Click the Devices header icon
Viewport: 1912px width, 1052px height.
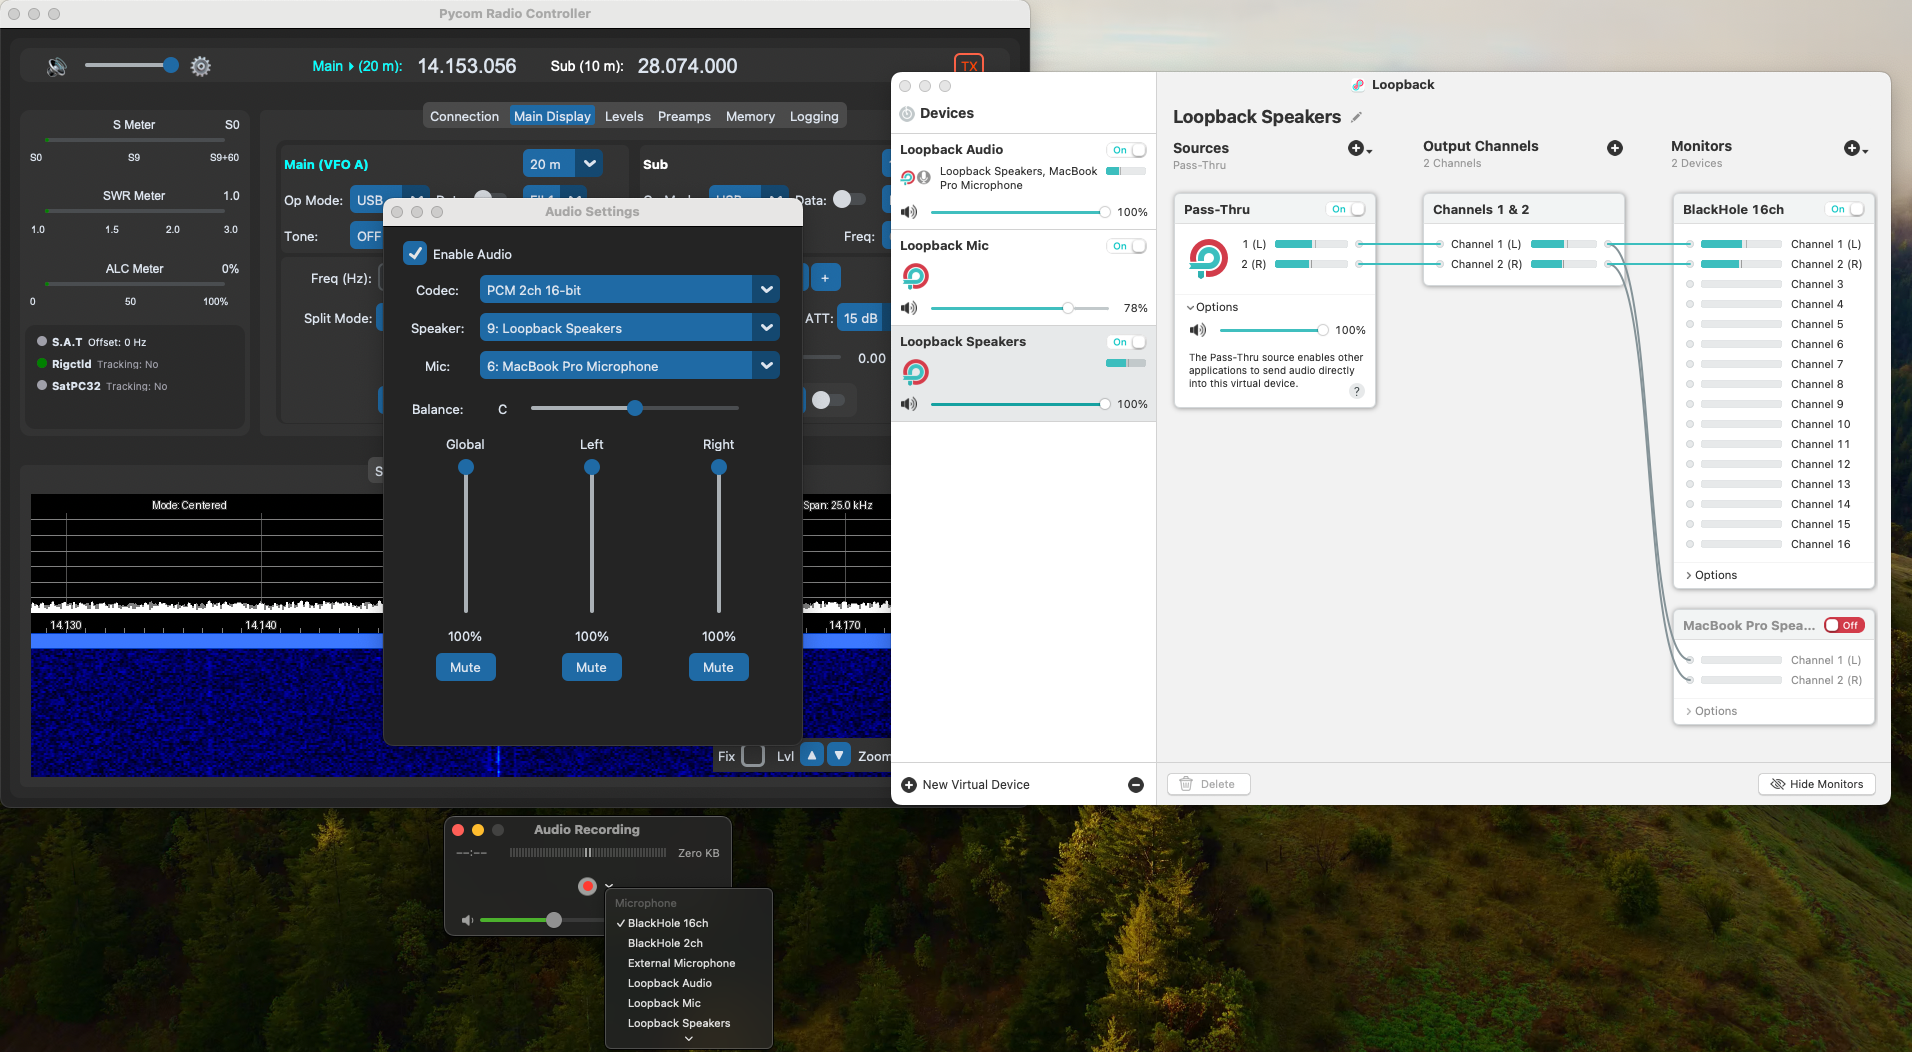click(x=907, y=114)
